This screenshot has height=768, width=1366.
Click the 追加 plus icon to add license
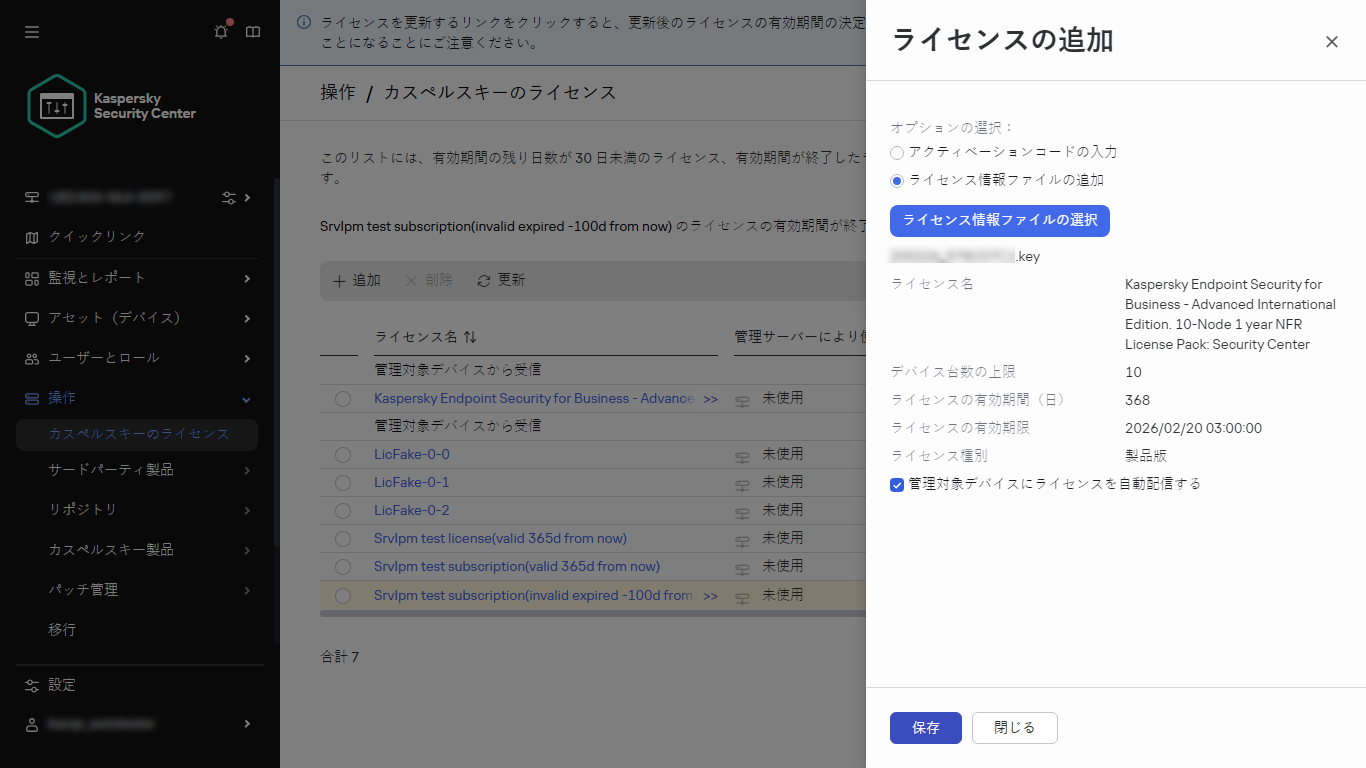click(338, 281)
